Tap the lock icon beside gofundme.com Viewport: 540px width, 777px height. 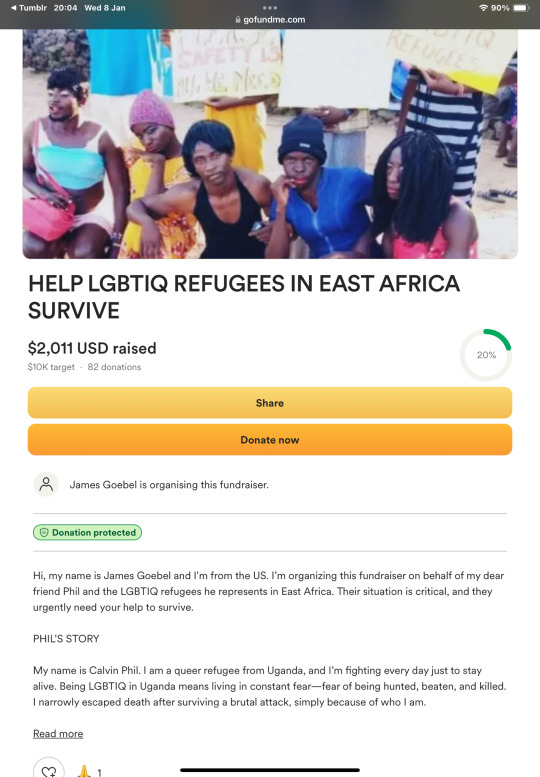(x=238, y=20)
